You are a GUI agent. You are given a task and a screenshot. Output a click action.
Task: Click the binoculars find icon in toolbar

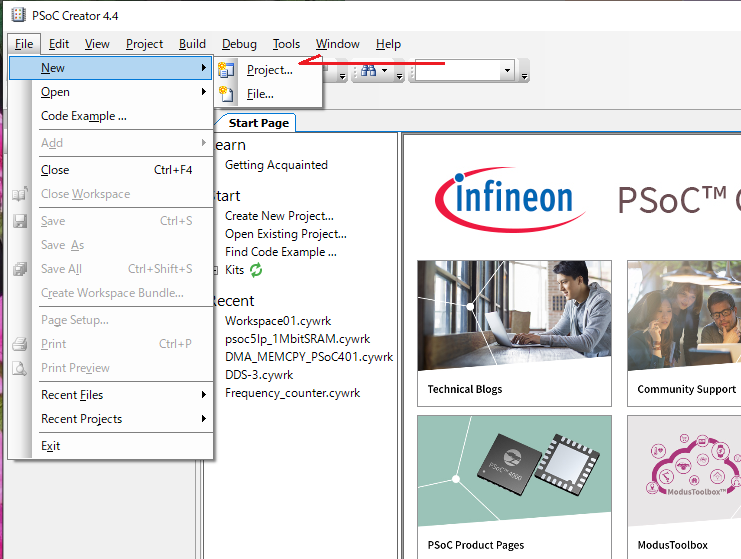tap(369, 71)
